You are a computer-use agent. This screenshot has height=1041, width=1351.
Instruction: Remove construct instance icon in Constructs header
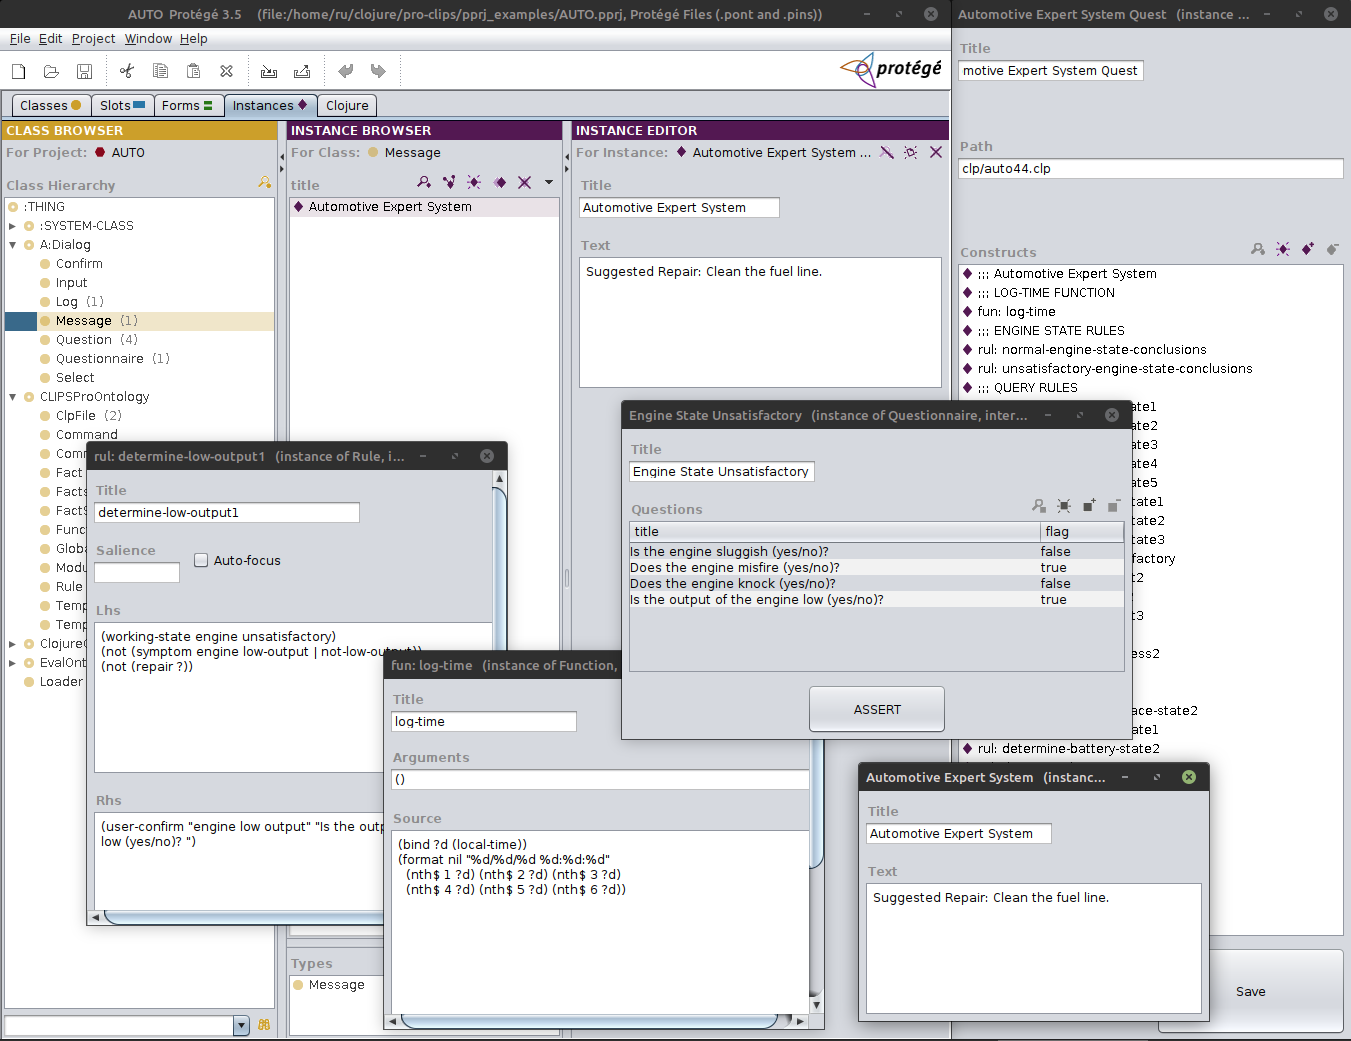tap(1333, 249)
